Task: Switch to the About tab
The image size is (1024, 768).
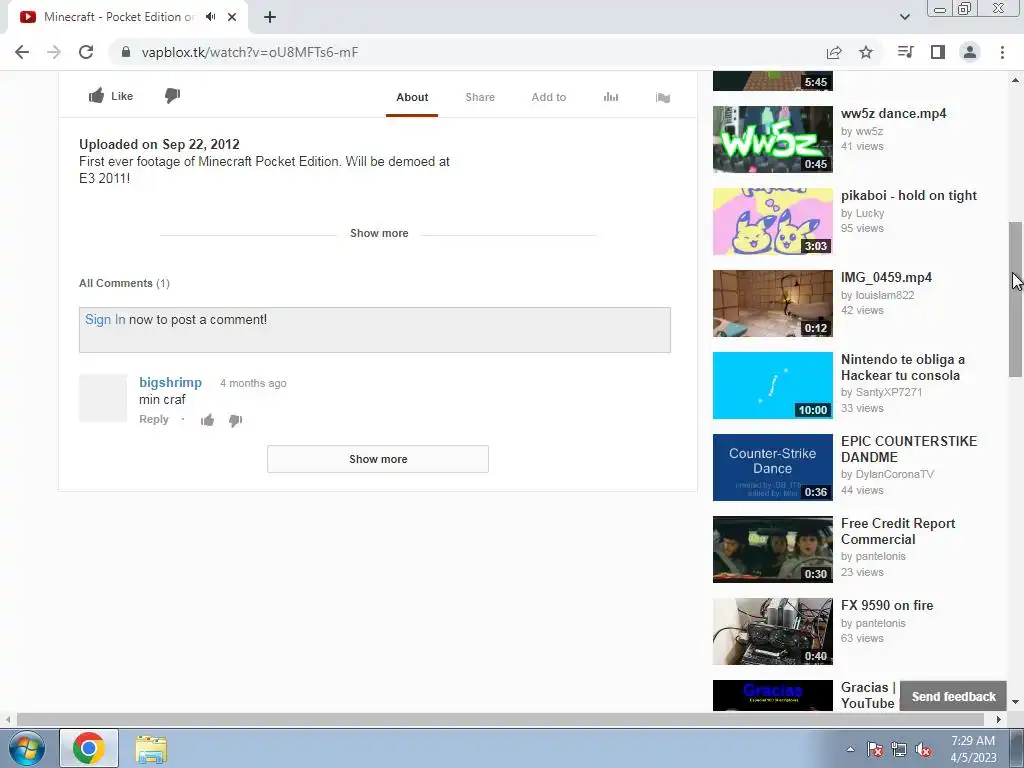Action: pyautogui.click(x=412, y=97)
